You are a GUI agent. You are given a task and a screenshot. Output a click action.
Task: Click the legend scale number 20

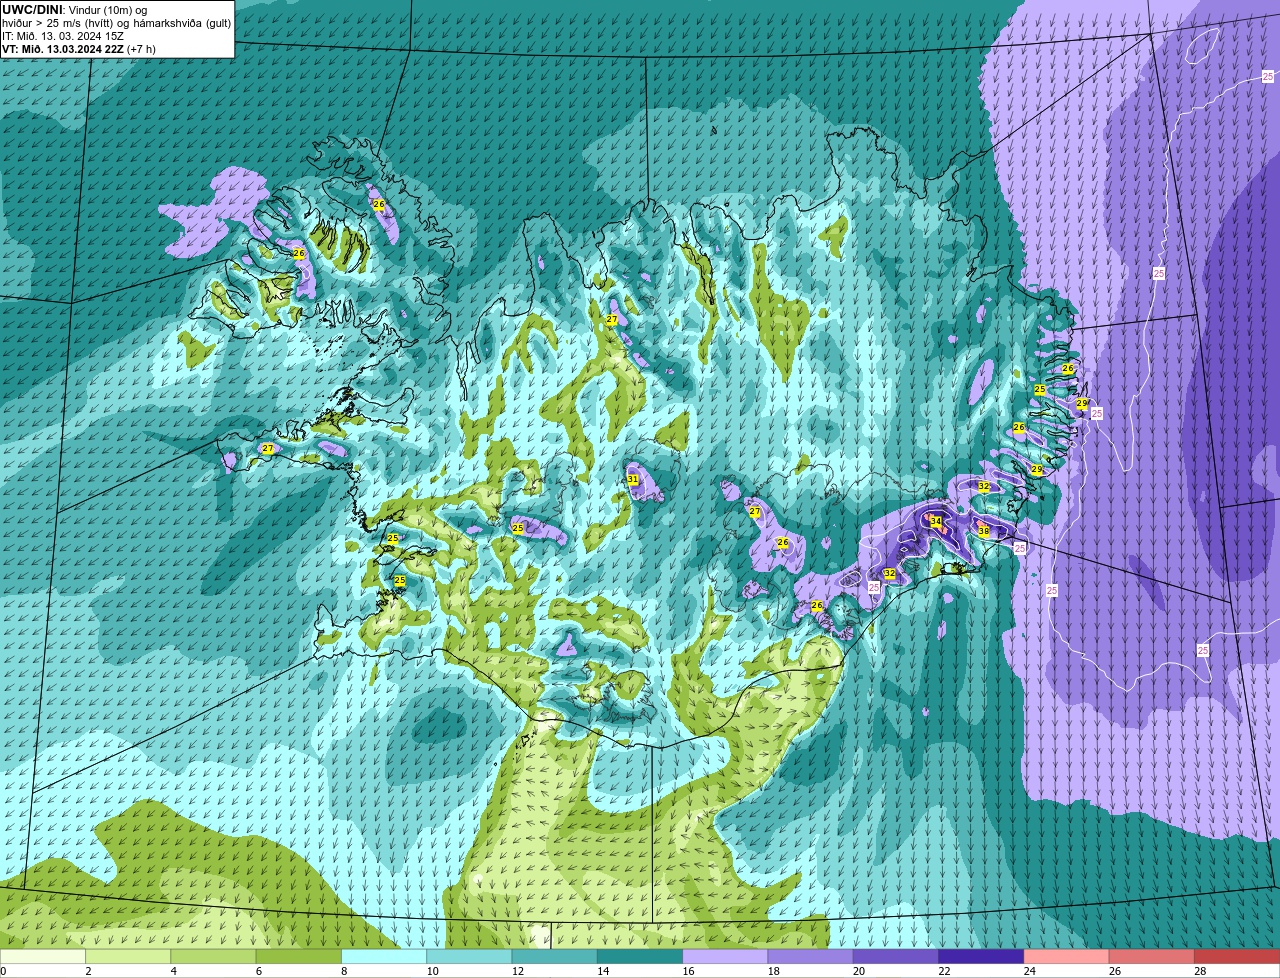pos(858,971)
